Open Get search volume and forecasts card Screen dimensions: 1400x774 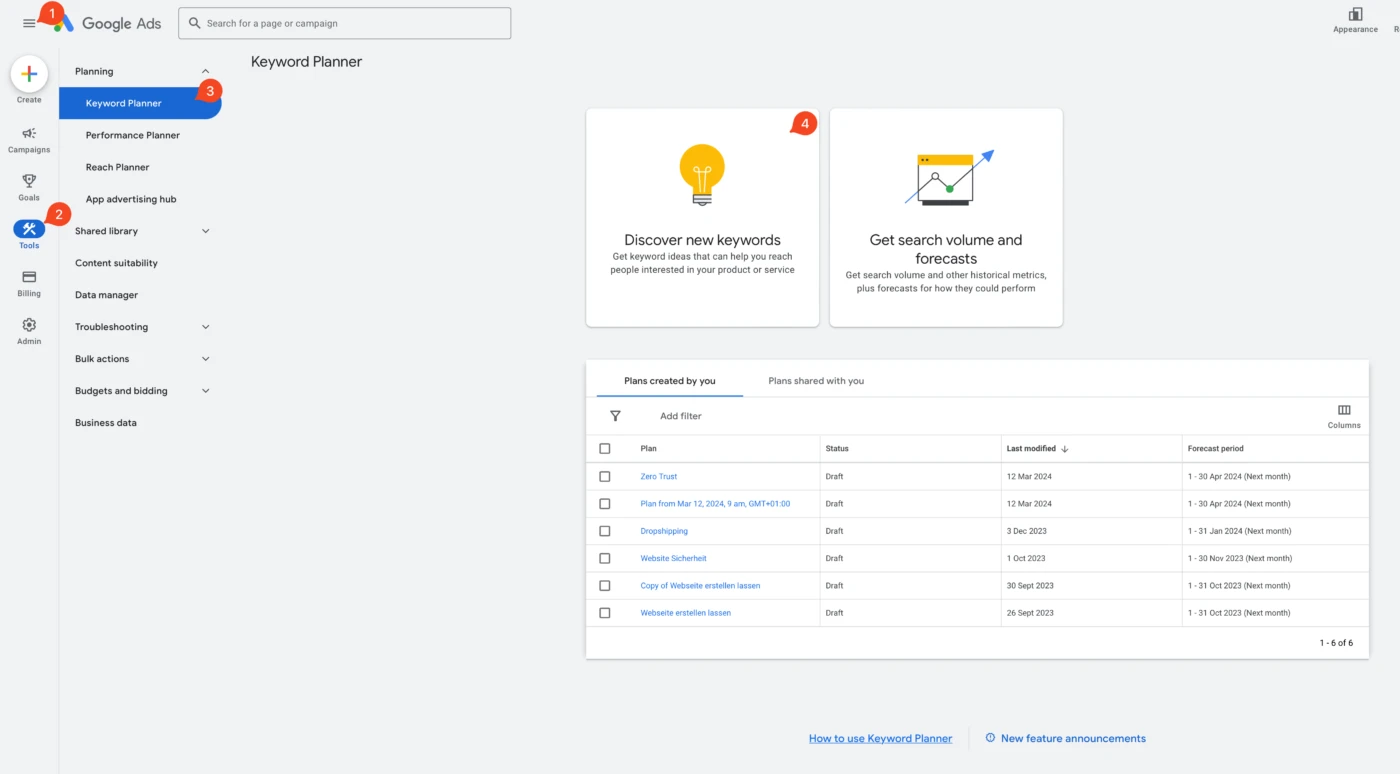pos(946,217)
